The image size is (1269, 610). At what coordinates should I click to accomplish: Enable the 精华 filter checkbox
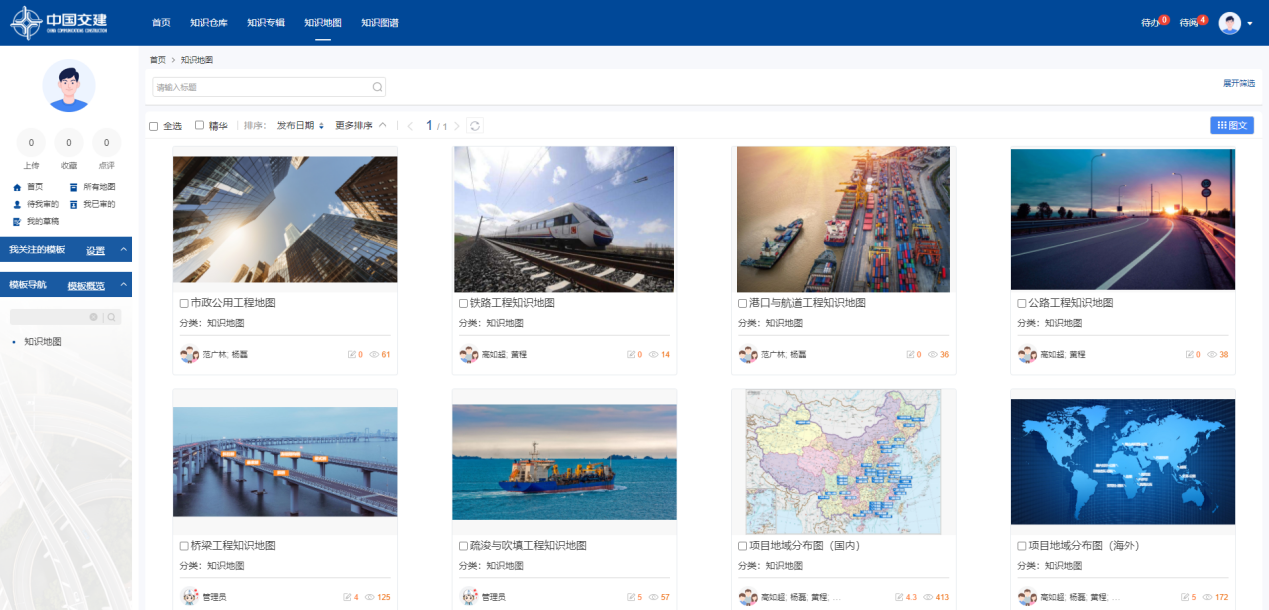pos(200,125)
